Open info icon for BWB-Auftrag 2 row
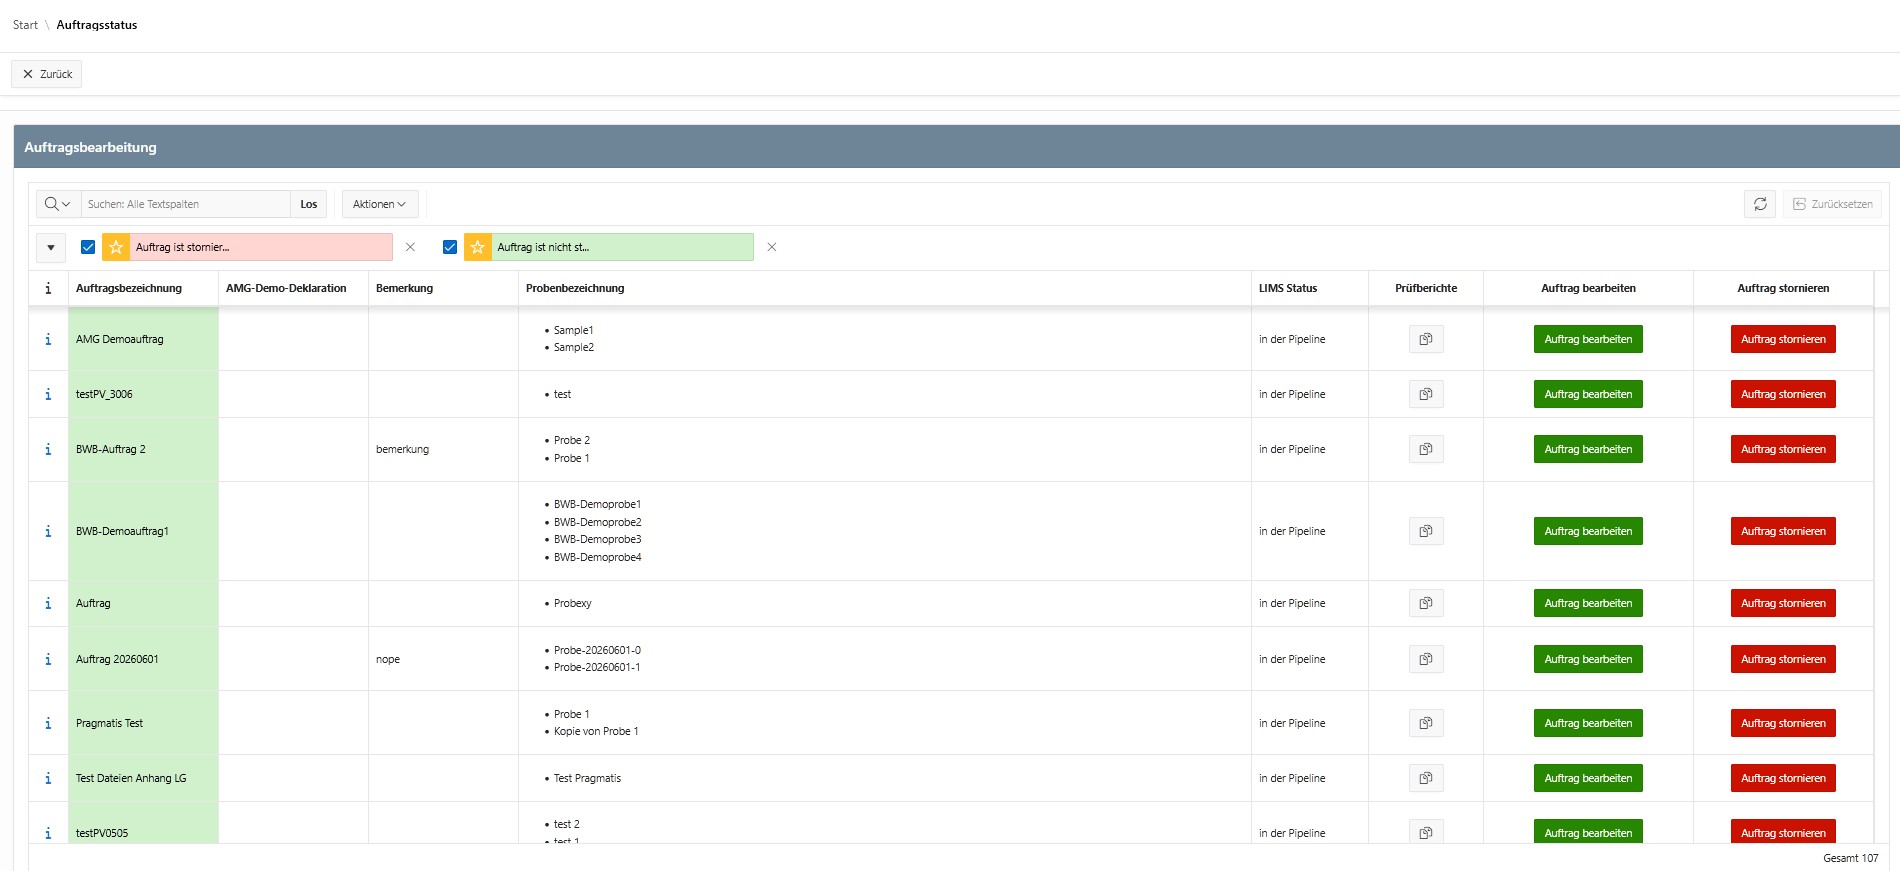The image size is (1900, 871). click(x=48, y=449)
